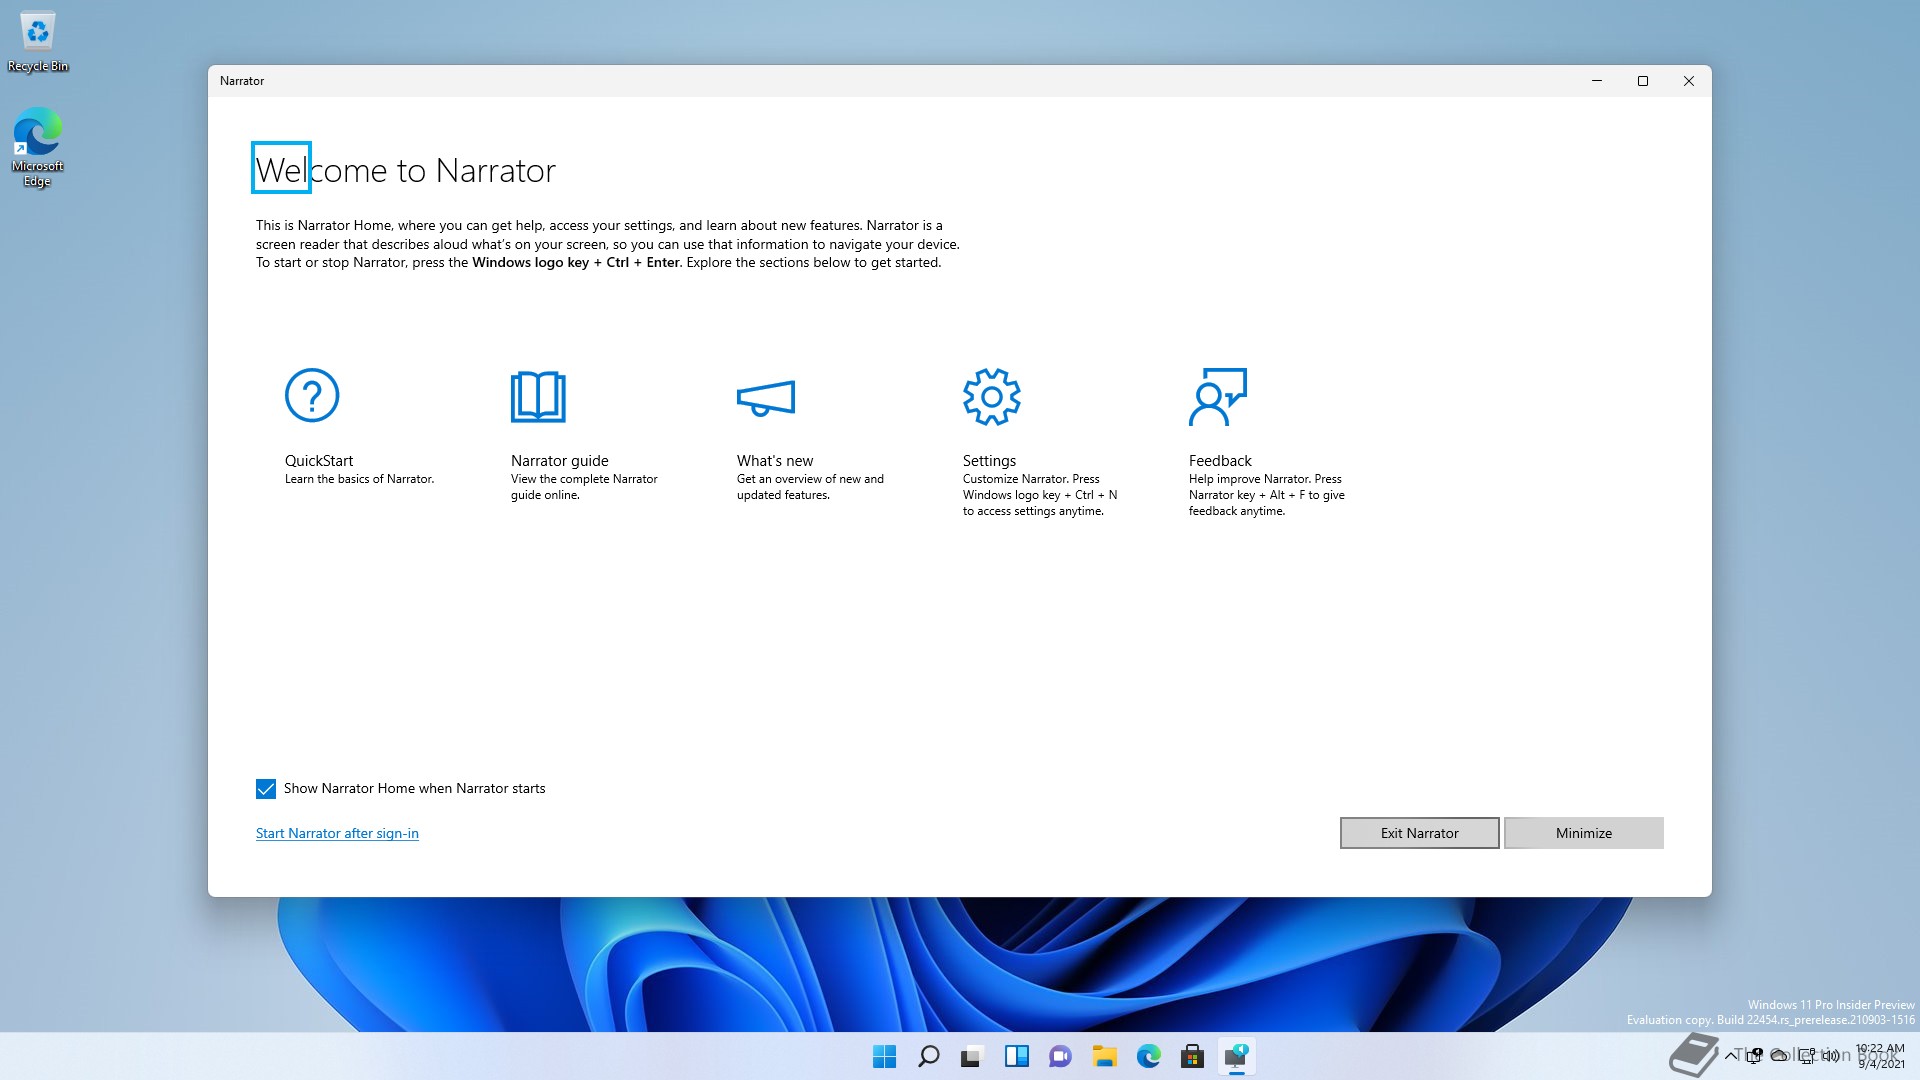The width and height of the screenshot is (1920, 1080).
Task: Open the clock and date flyout
Action: [1880, 1056]
